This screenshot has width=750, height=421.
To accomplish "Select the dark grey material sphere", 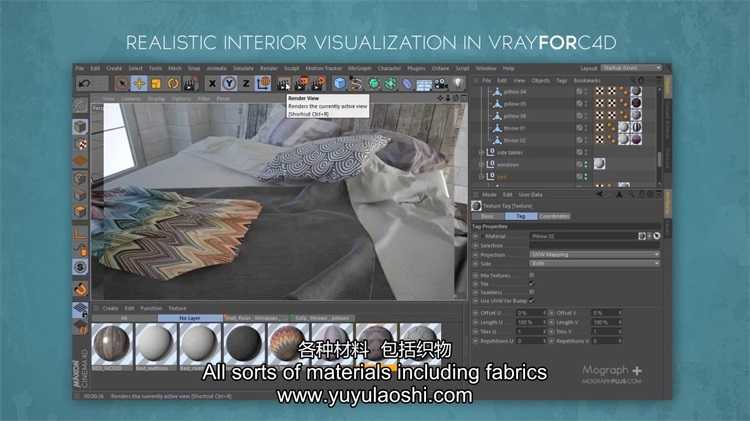I will (243, 343).
